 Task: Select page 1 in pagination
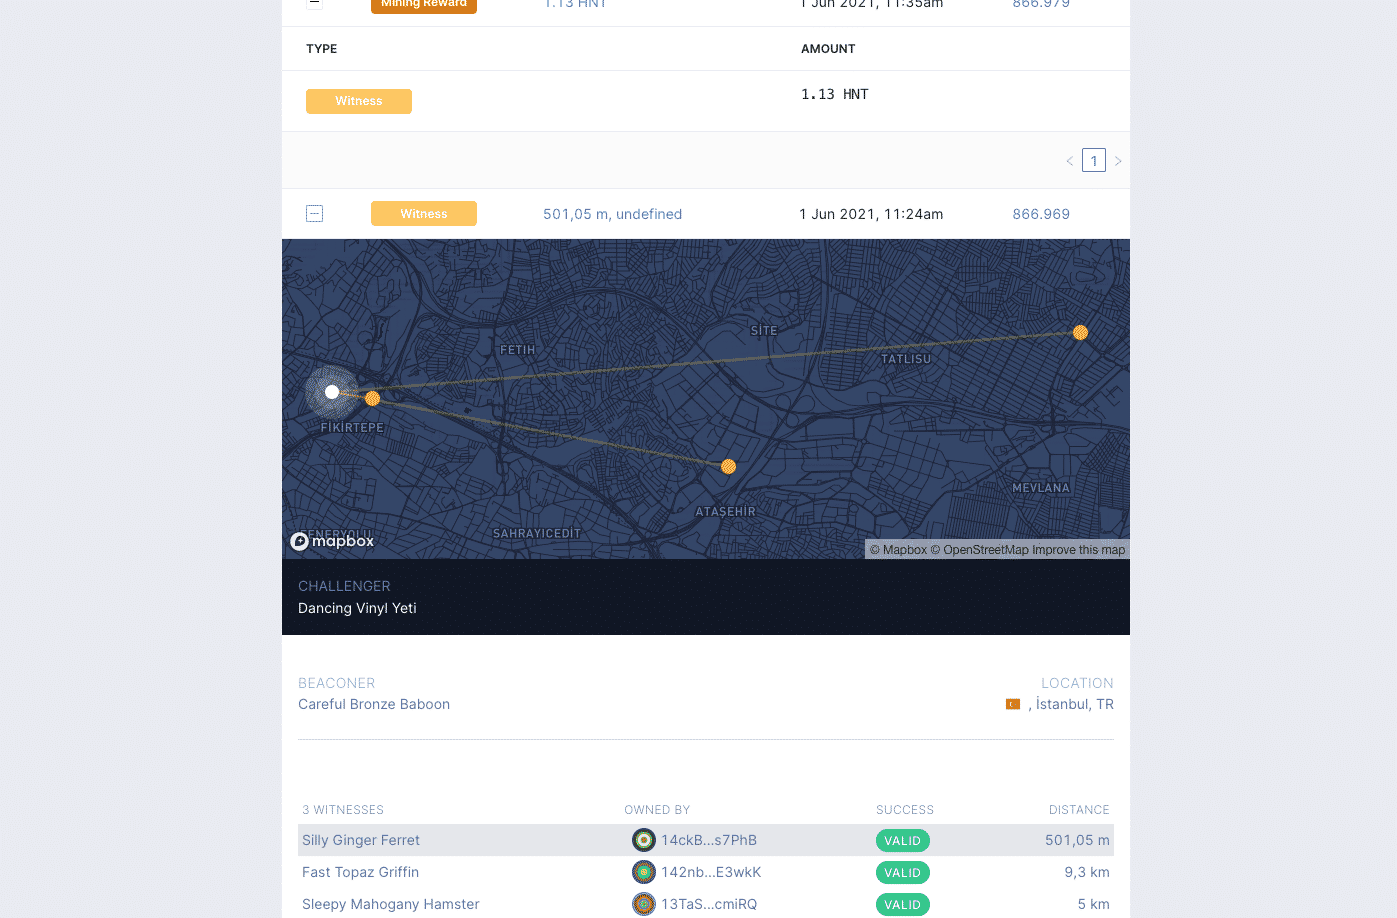click(1094, 161)
